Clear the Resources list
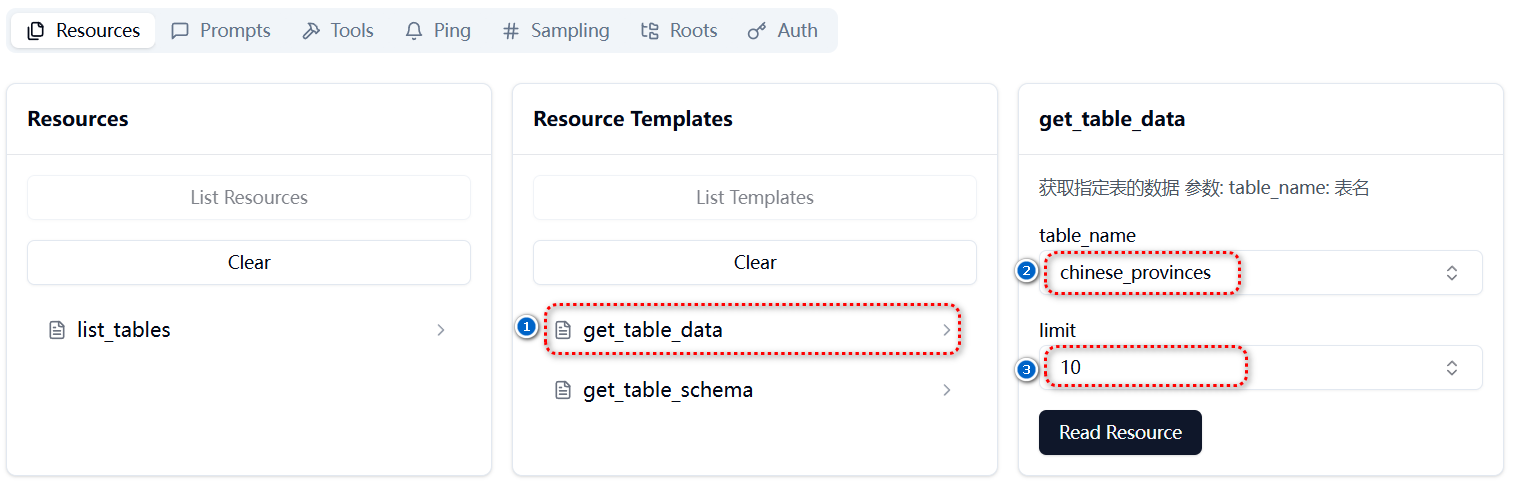Image resolution: width=1514 pixels, height=491 pixels. pos(249,263)
